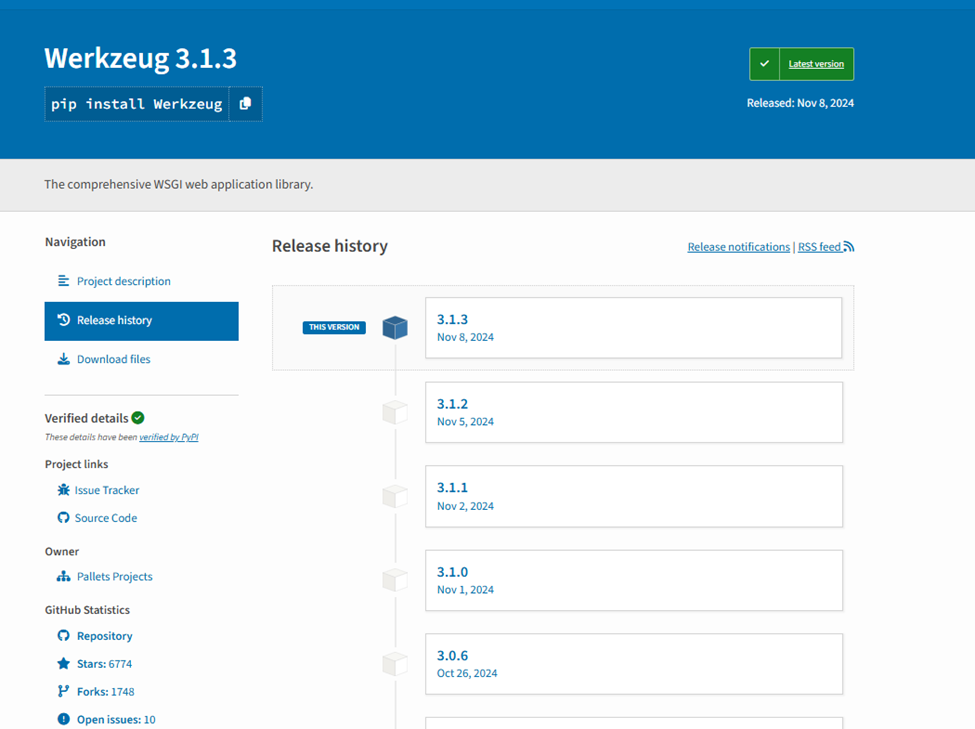Open Project description in navigation
This screenshot has height=729, width=975.
click(x=124, y=281)
